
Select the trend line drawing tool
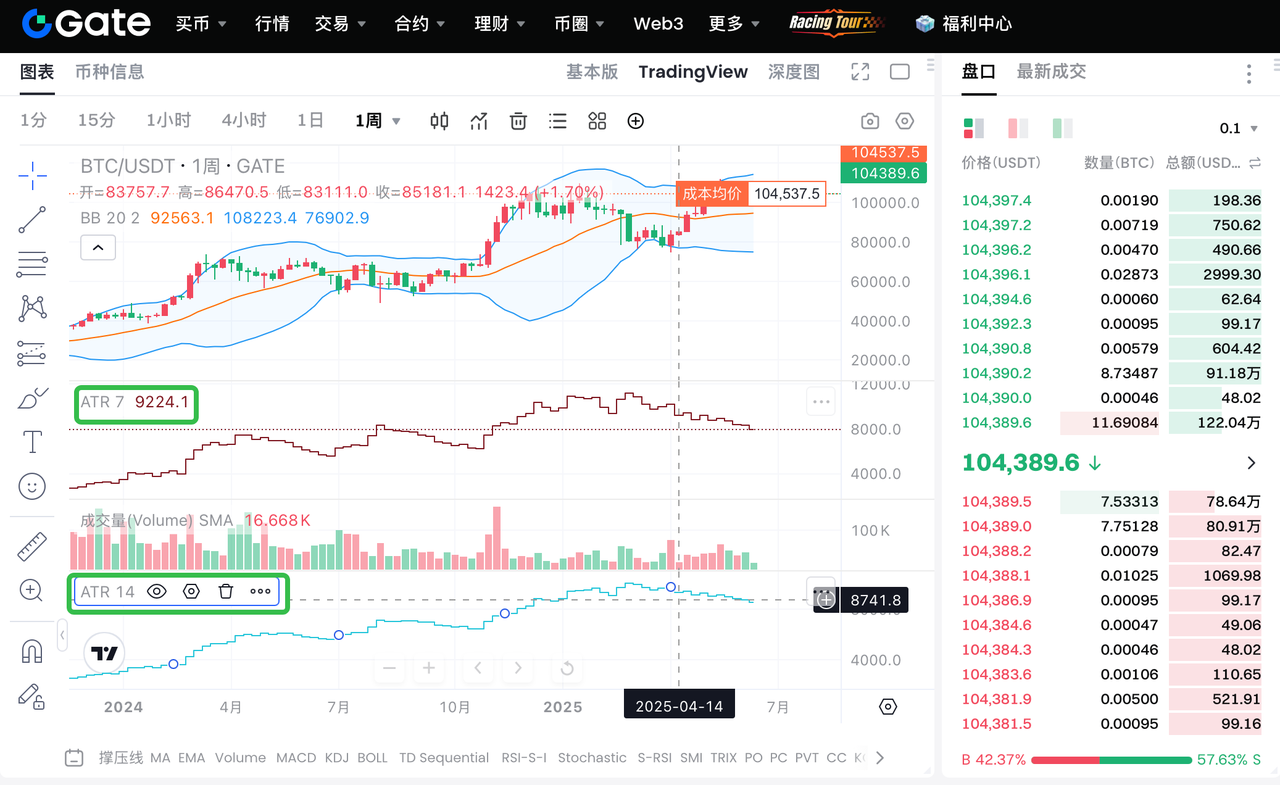point(32,219)
